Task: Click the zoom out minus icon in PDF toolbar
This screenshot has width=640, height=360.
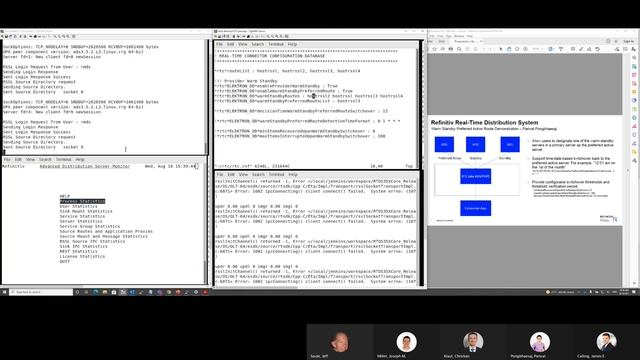Action: coord(517,49)
